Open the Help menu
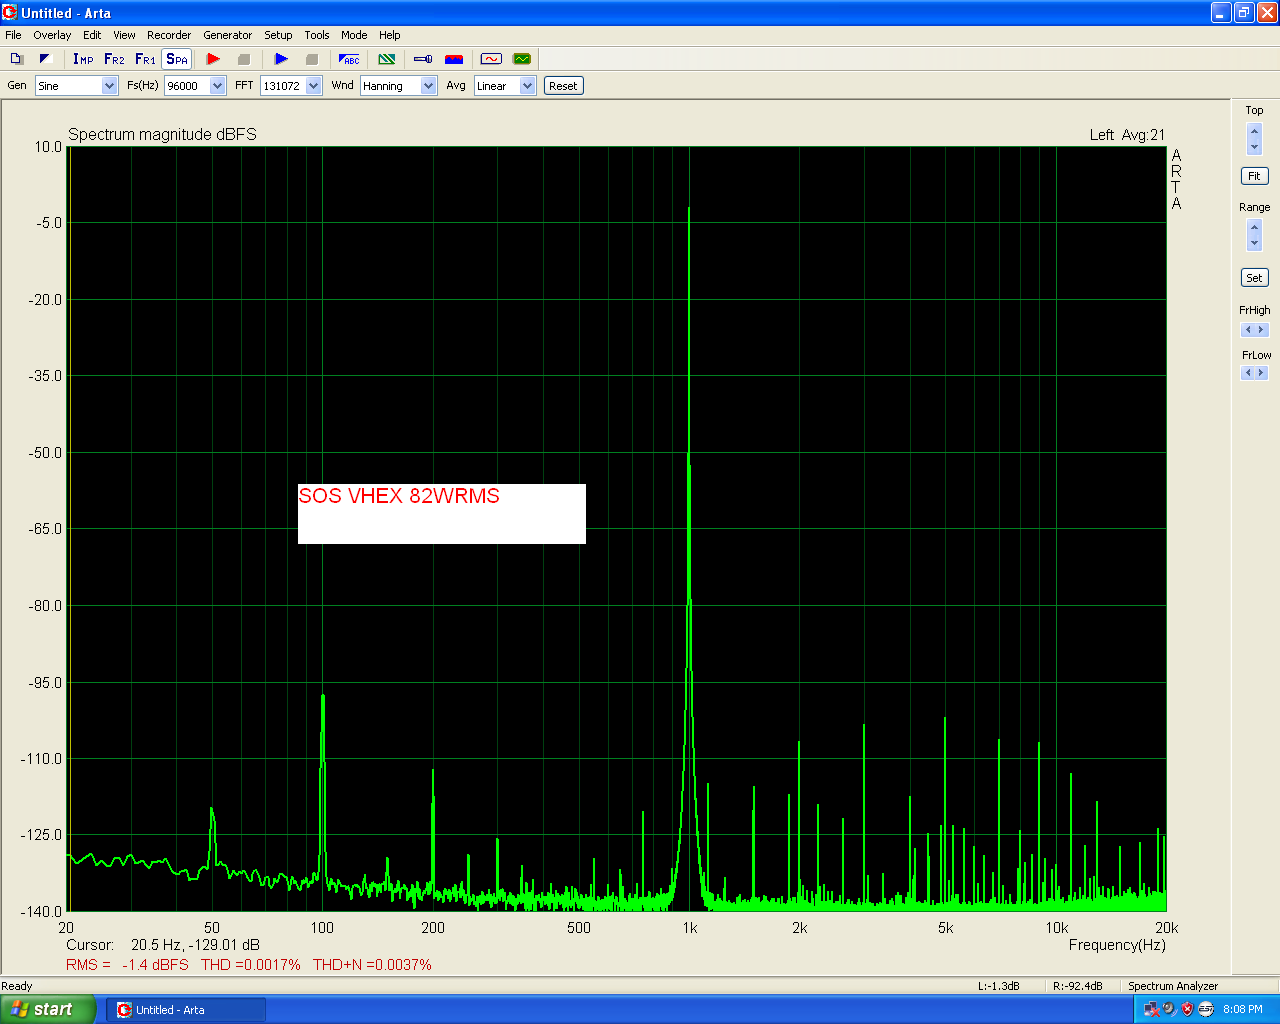This screenshot has height=1024, width=1280. (390, 35)
